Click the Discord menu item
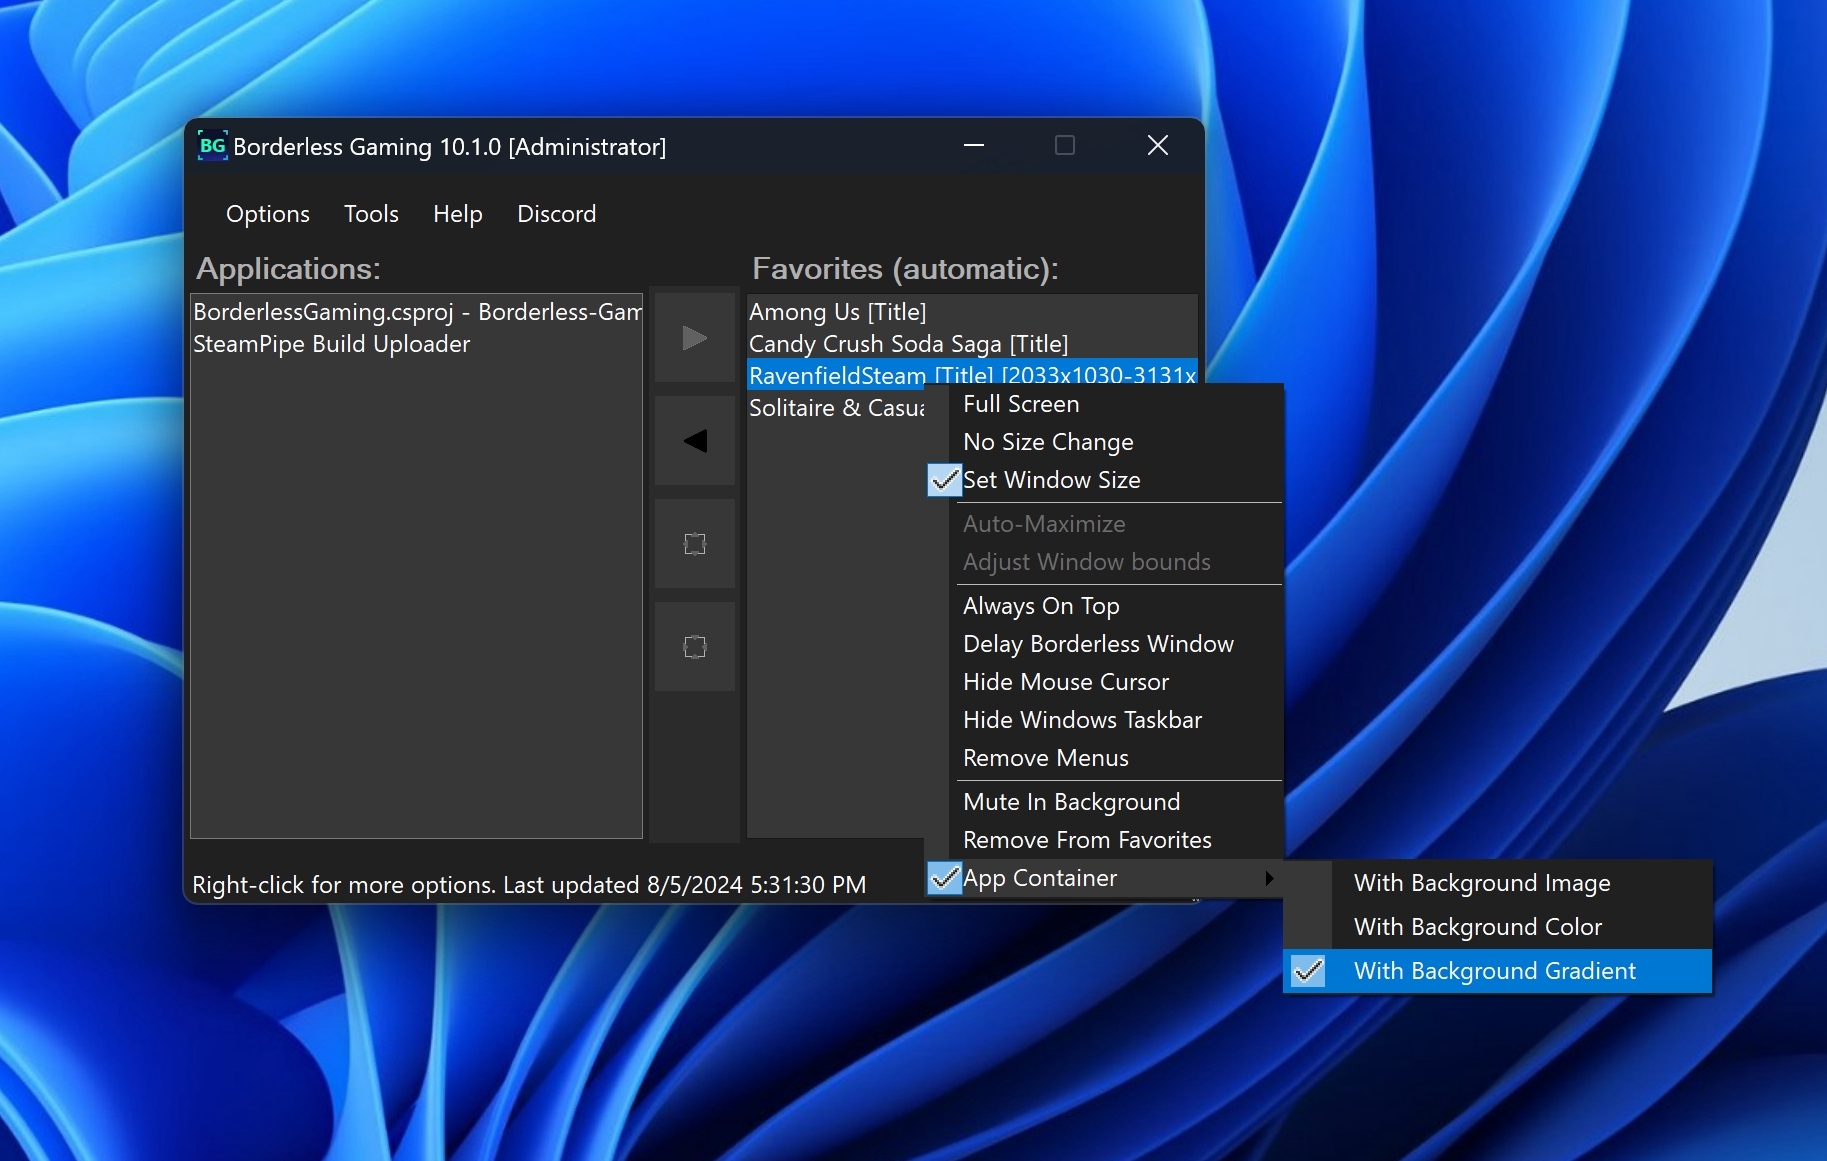This screenshot has height=1161, width=1827. tap(556, 214)
